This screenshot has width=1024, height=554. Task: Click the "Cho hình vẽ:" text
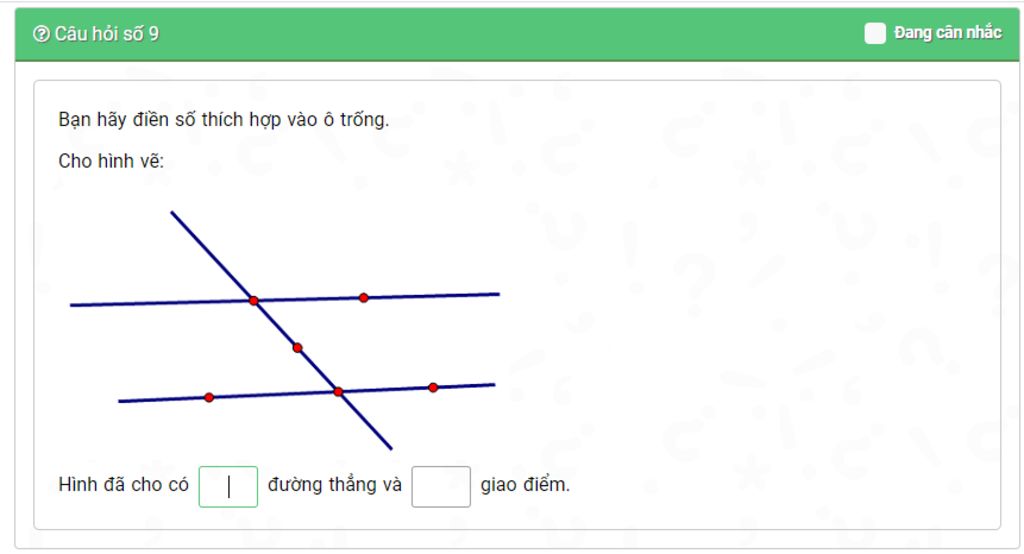pyautogui.click(x=111, y=161)
